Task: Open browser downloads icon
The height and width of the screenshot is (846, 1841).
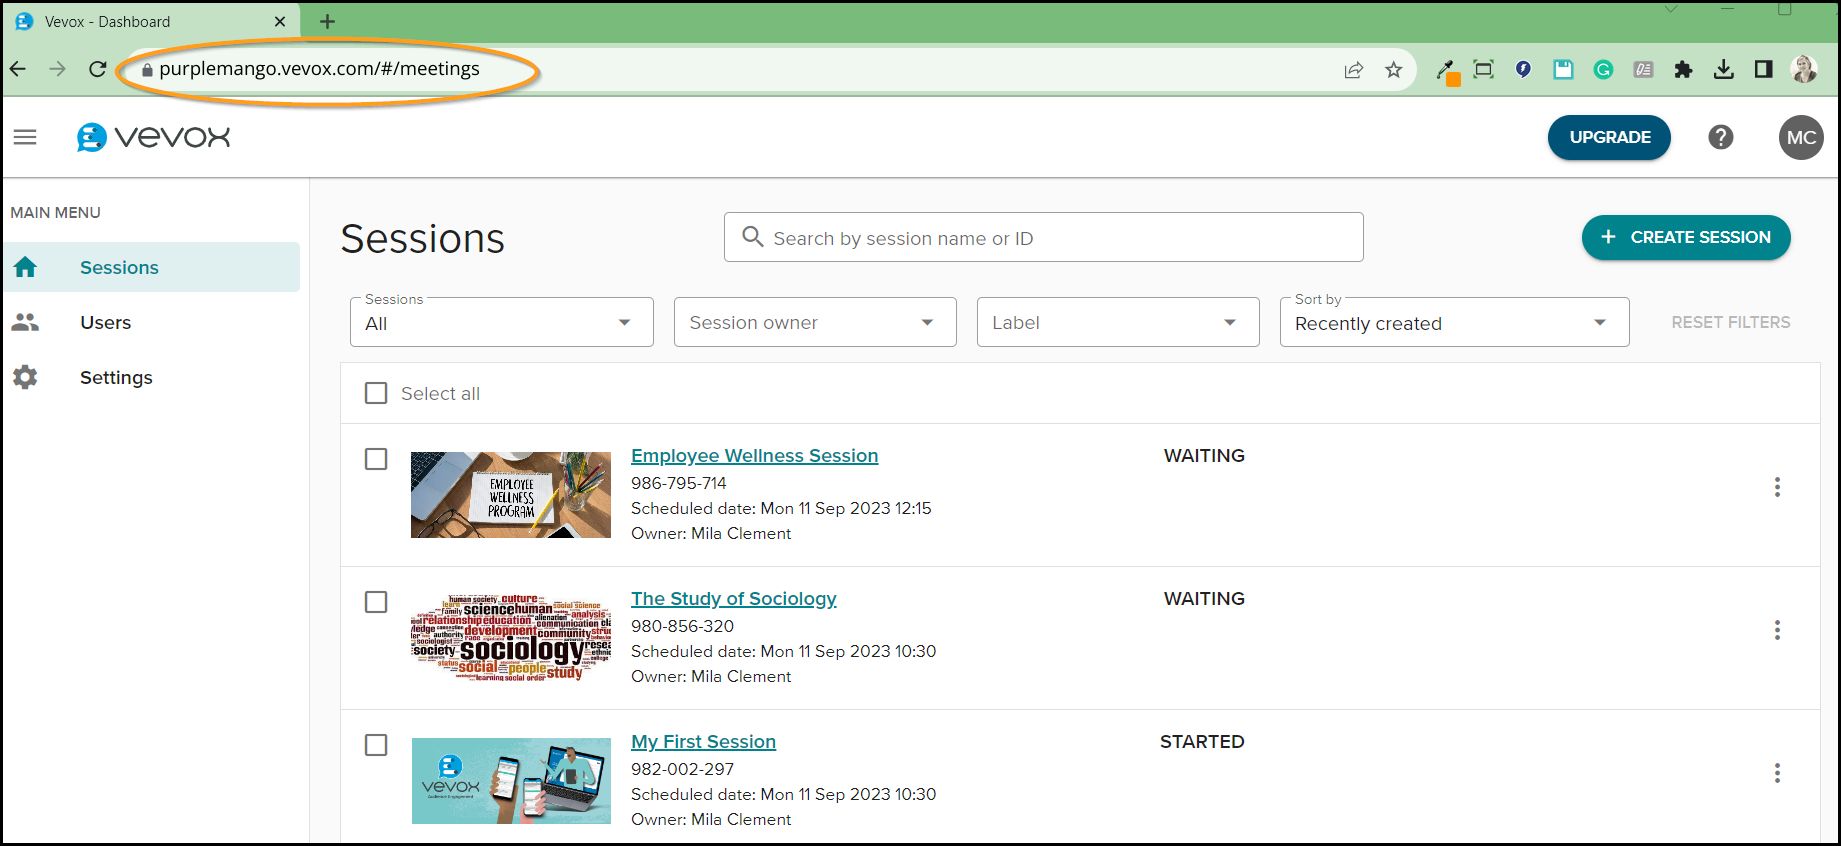Action: point(1723,69)
